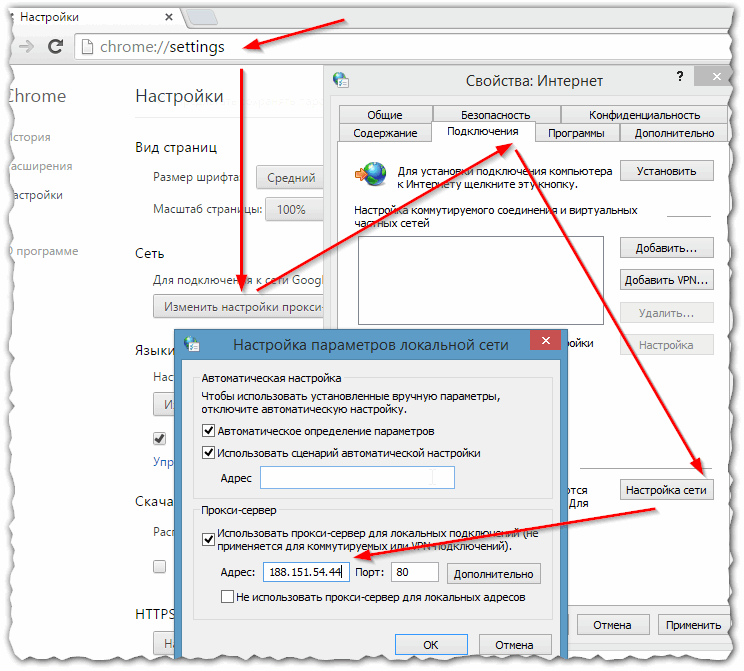
Task: Click the Chrome forward arrow icon
Action: pyautogui.click(x=27, y=47)
